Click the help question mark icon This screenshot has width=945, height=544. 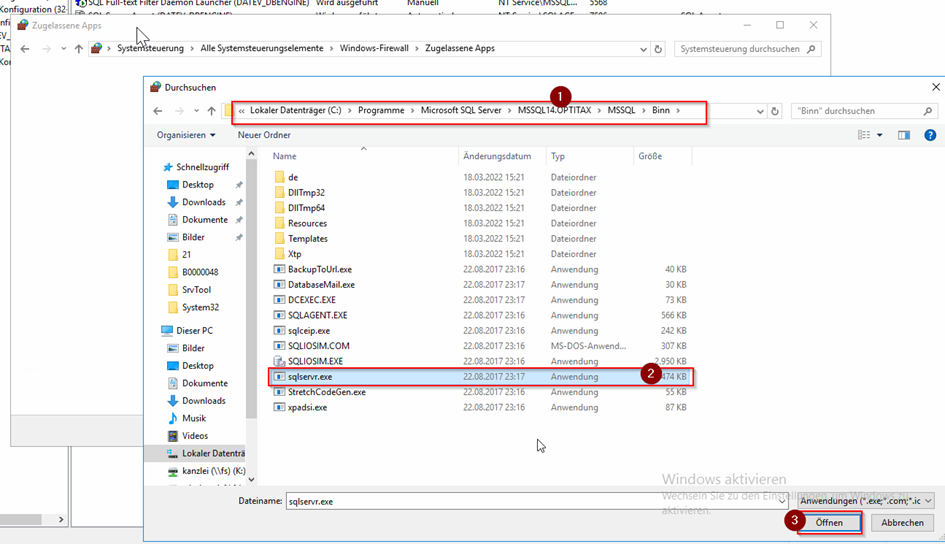(930, 135)
